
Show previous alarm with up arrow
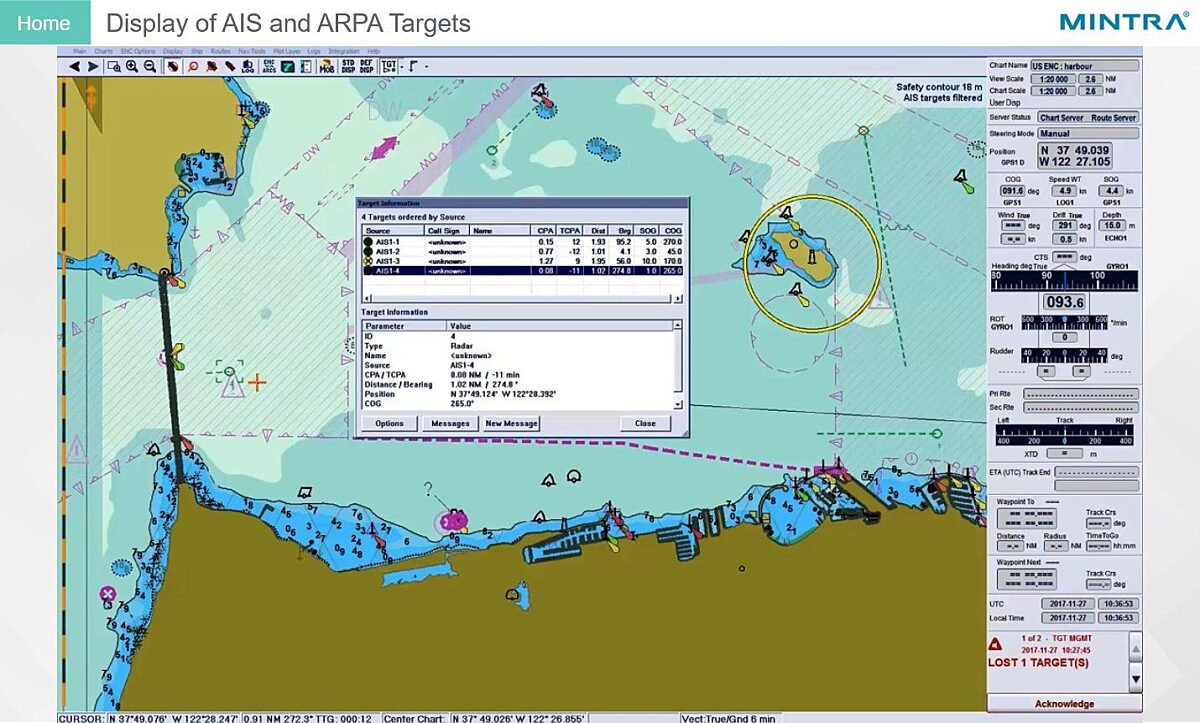pyautogui.click(x=1135, y=647)
